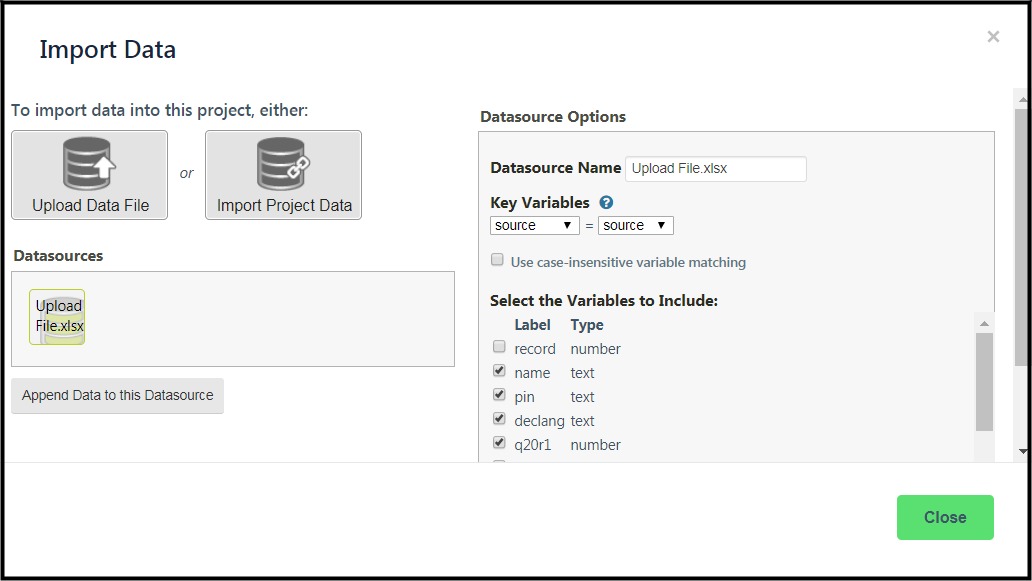Click the Upload Data File button
The image size is (1032, 581).
coord(90,175)
